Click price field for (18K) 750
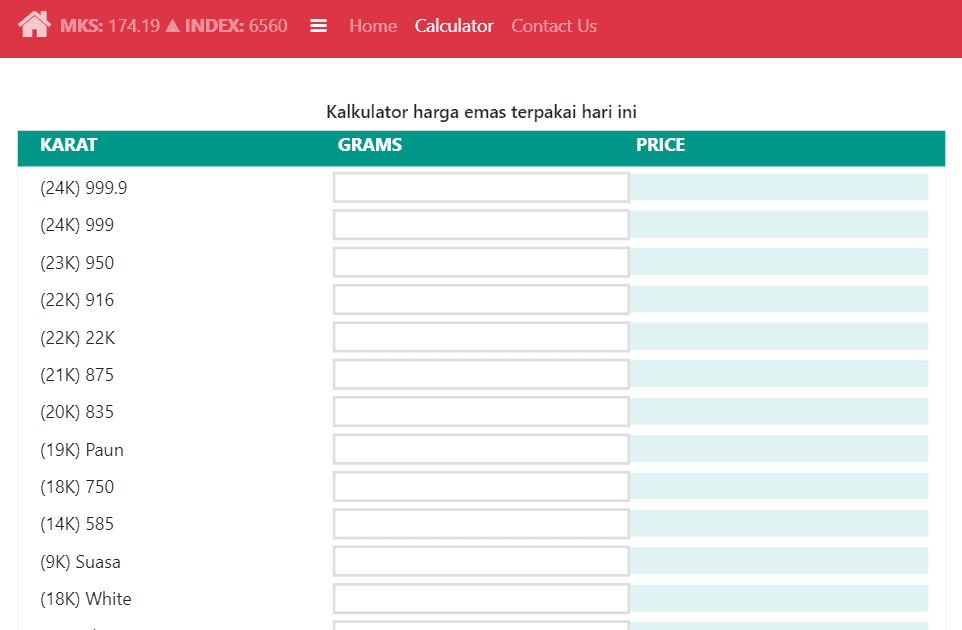 pyautogui.click(x=779, y=486)
